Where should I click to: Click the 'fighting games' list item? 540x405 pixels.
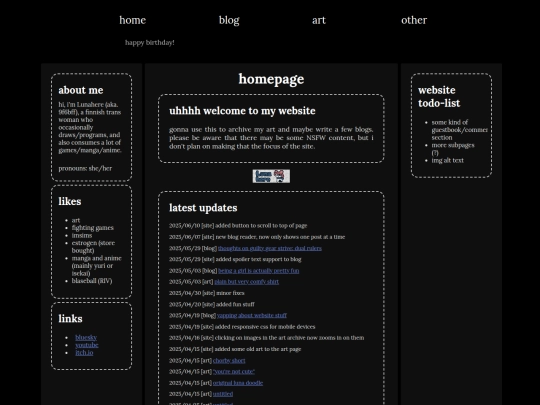tap(93, 228)
